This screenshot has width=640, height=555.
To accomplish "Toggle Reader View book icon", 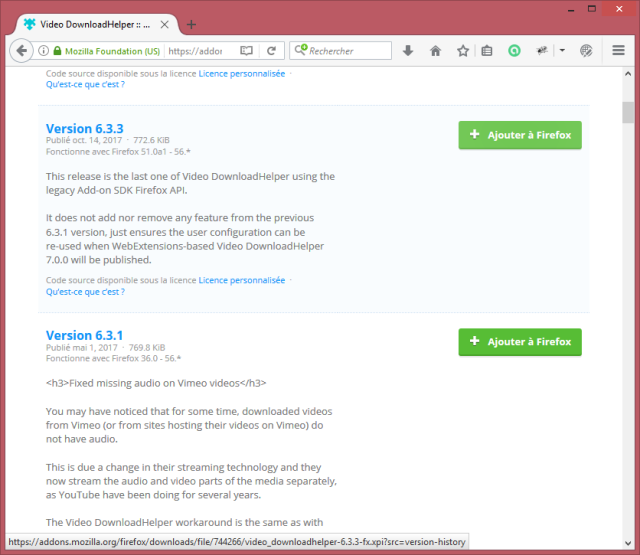I will [x=246, y=51].
